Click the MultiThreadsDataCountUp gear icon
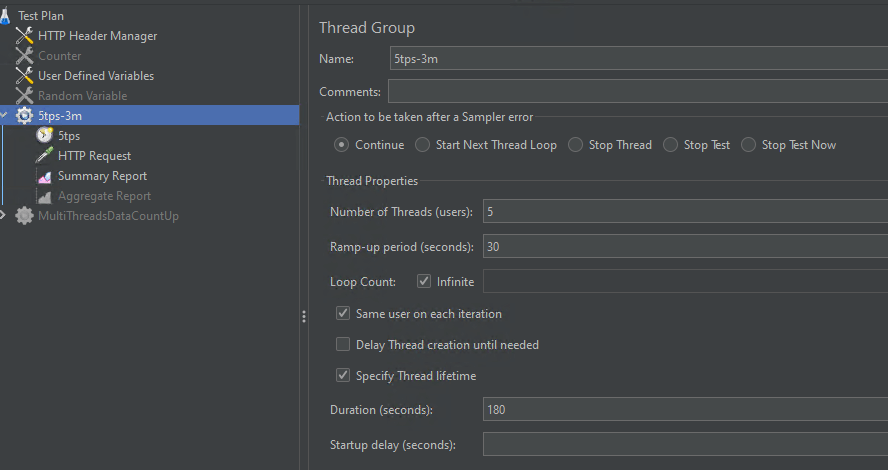Image resolution: width=888 pixels, height=470 pixels. 24,216
